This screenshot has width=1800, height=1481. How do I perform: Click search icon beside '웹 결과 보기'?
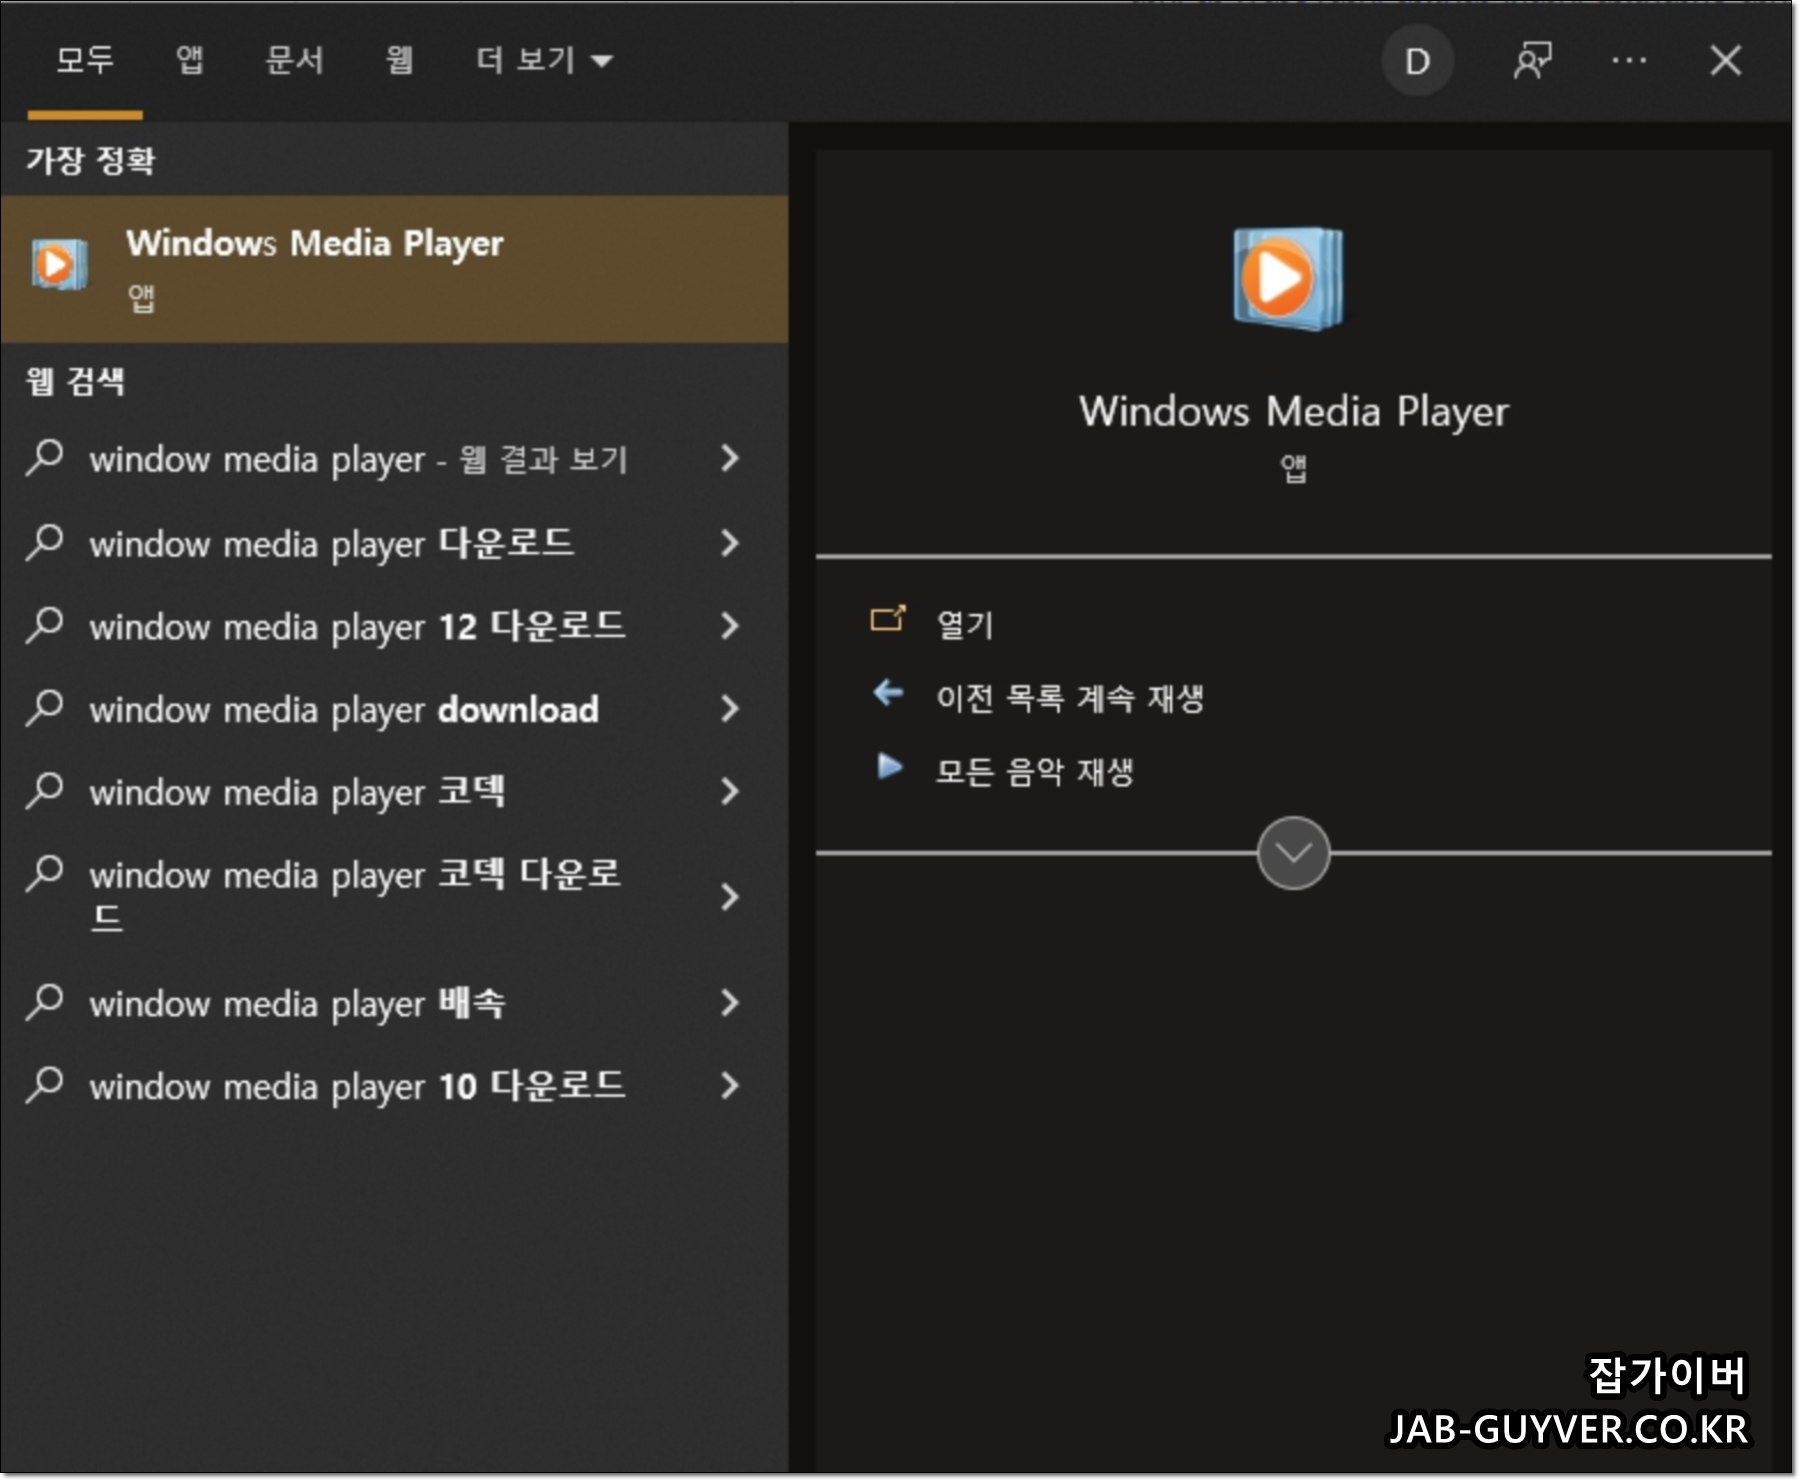click(45, 458)
